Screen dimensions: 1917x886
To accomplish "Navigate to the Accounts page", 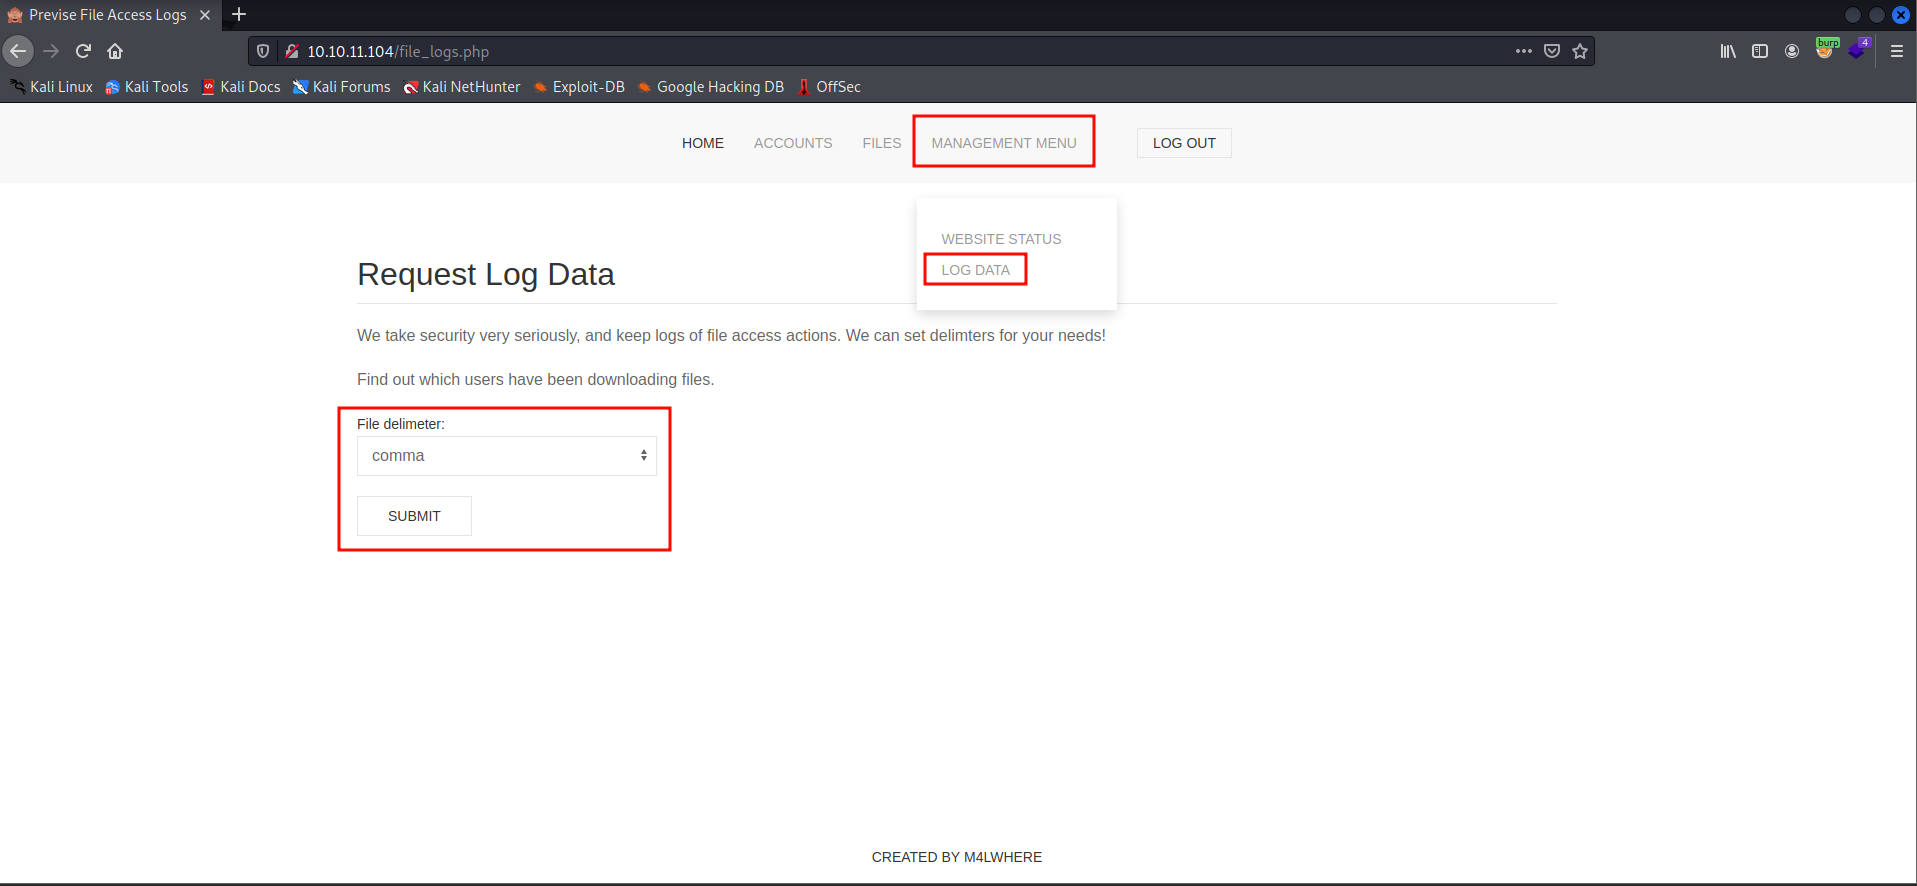I will pyautogui.click(x=792, y=143).
